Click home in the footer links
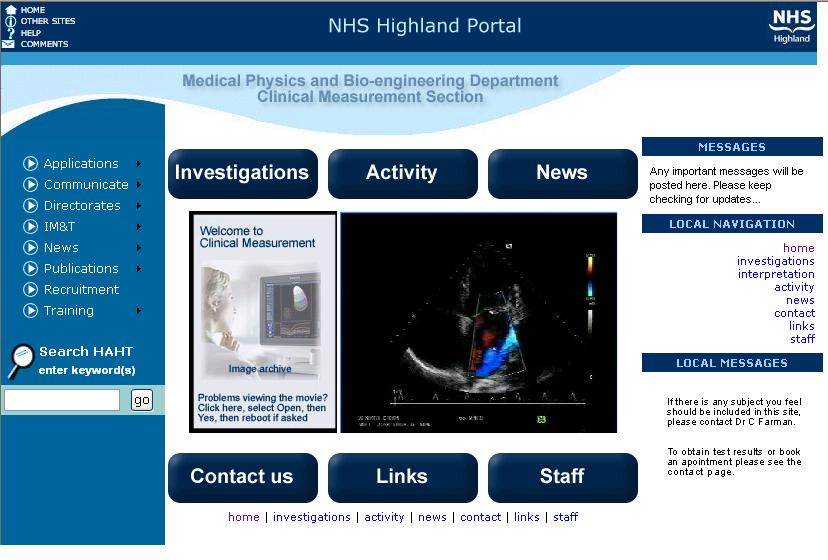The width and height of the screenshot is (828, 560). [243, 517]
